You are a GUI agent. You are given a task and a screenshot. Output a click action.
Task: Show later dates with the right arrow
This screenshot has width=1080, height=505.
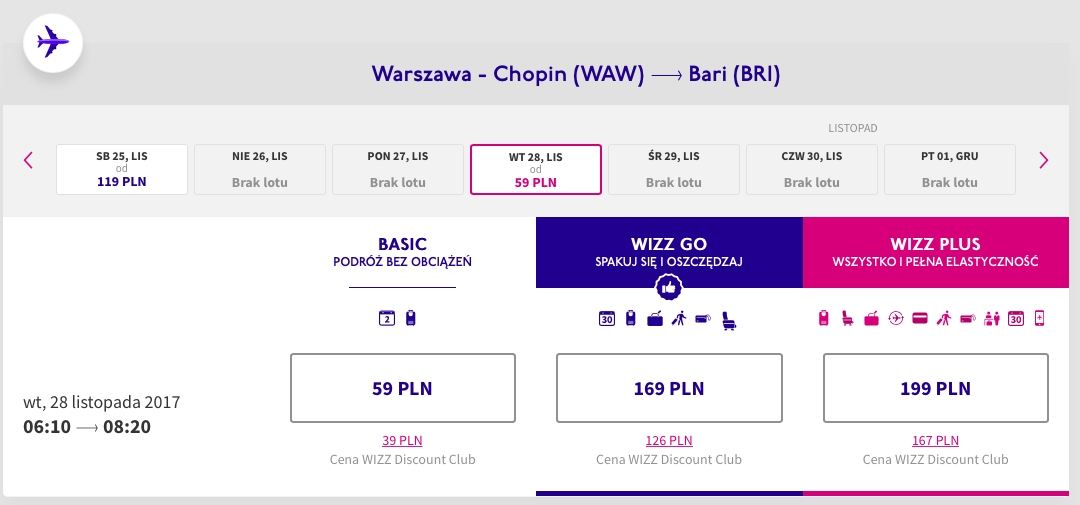pyautogui.click(x=1043, y=161)
